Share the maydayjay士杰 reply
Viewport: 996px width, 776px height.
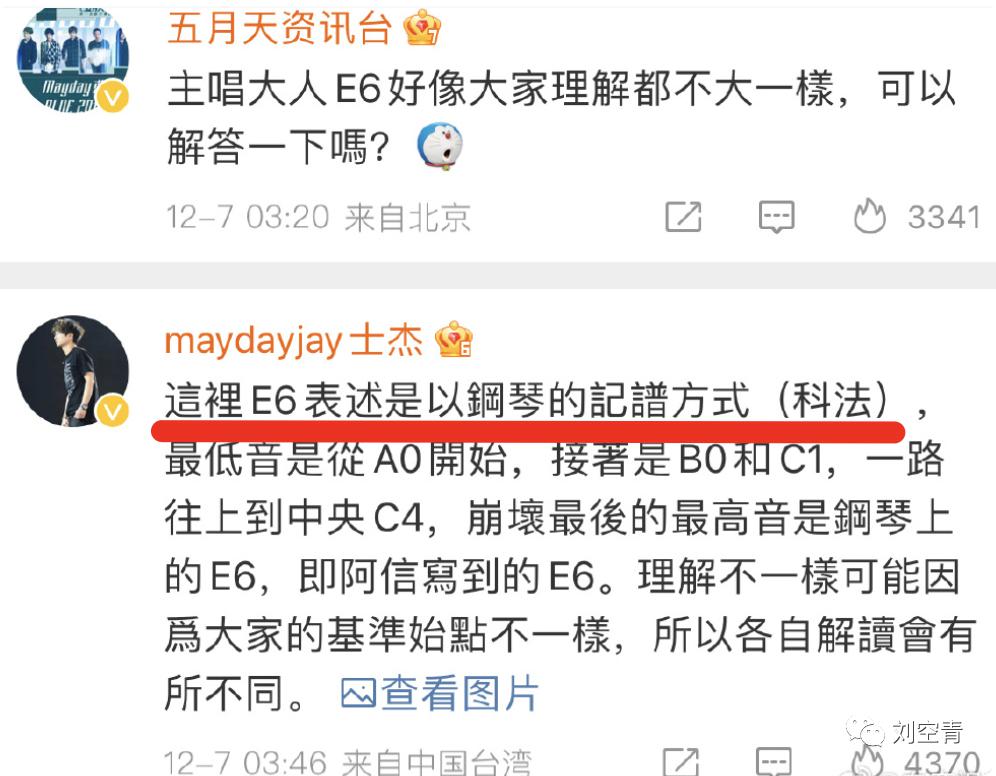point(681,761)
